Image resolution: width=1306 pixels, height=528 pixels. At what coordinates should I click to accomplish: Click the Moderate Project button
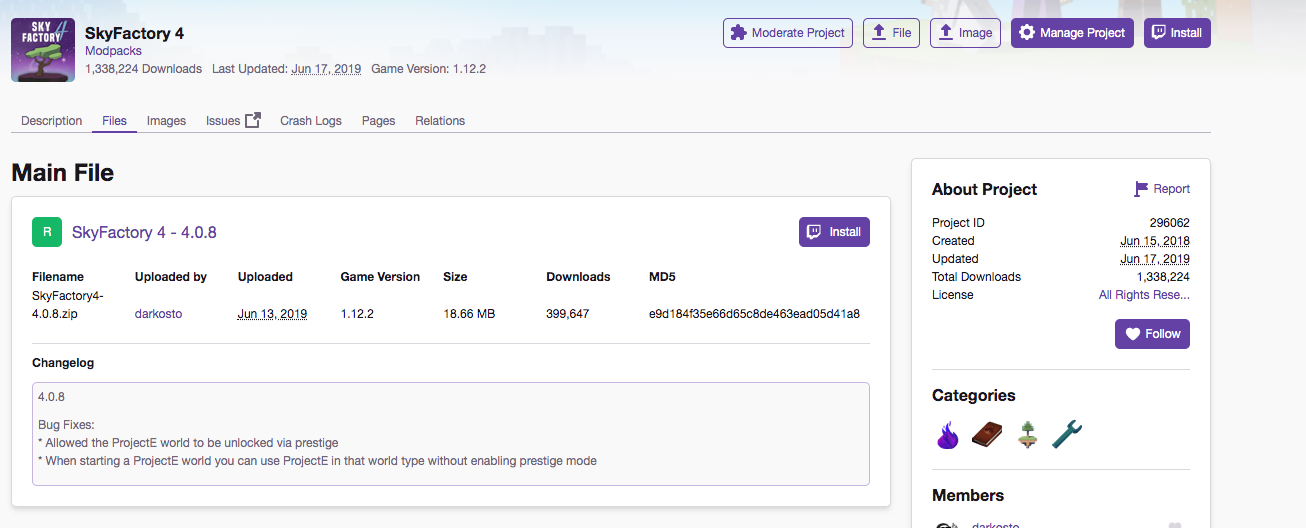788,33
